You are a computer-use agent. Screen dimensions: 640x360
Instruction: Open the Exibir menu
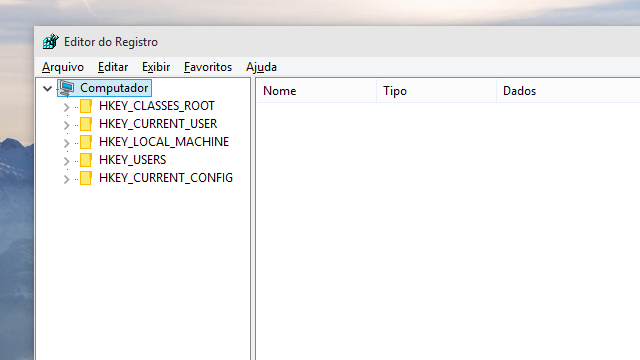click(156, 67)
